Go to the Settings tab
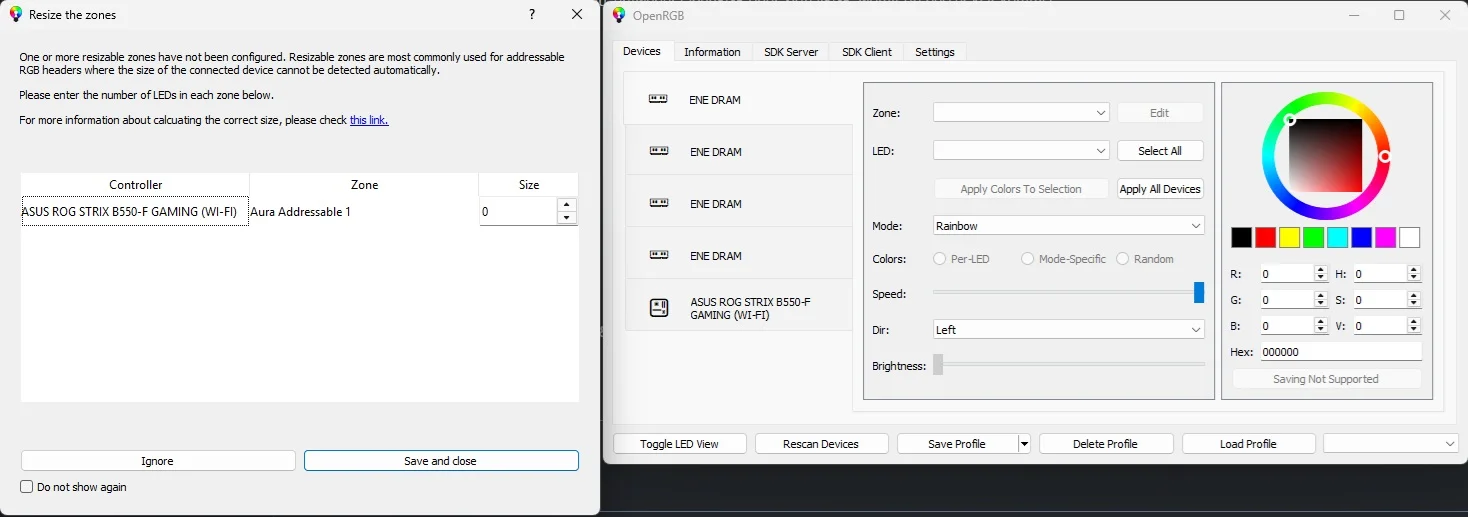 coord(935,52)
